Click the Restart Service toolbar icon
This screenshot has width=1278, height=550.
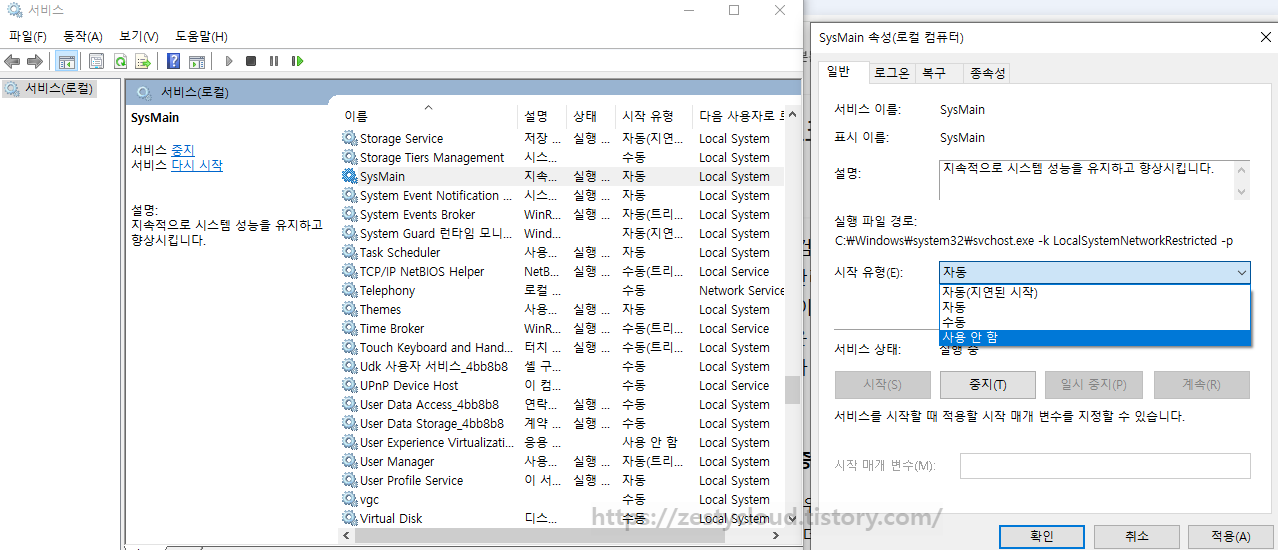coord(297,61)
